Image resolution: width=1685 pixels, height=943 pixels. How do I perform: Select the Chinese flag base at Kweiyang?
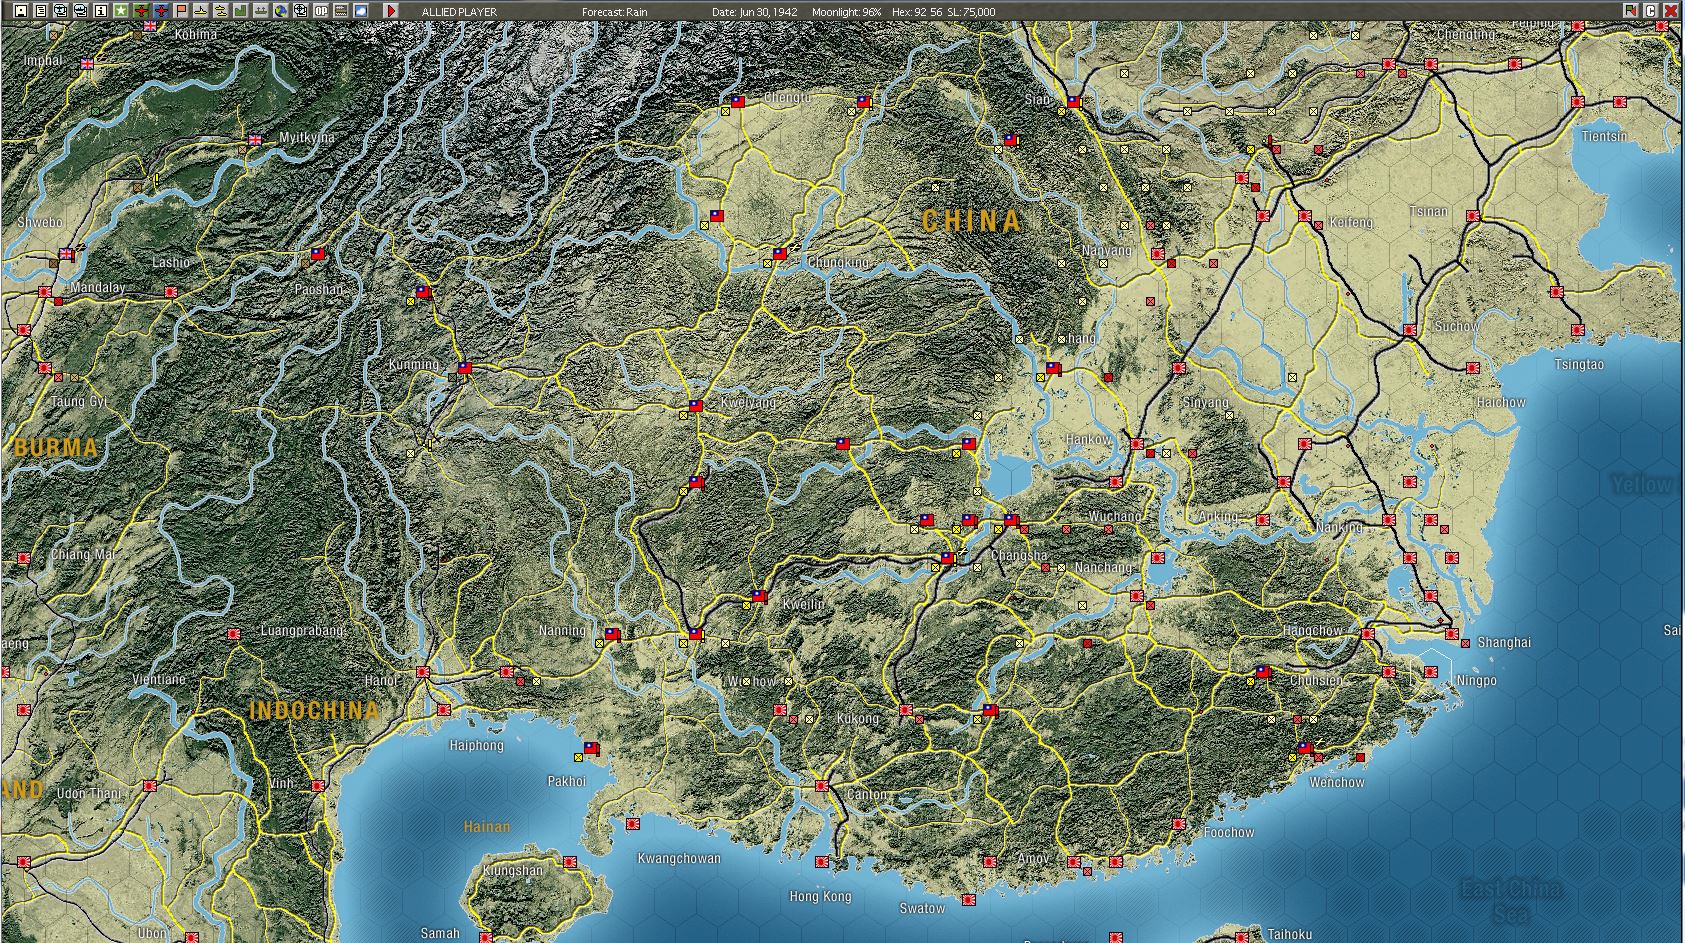[x=696, y=406]
